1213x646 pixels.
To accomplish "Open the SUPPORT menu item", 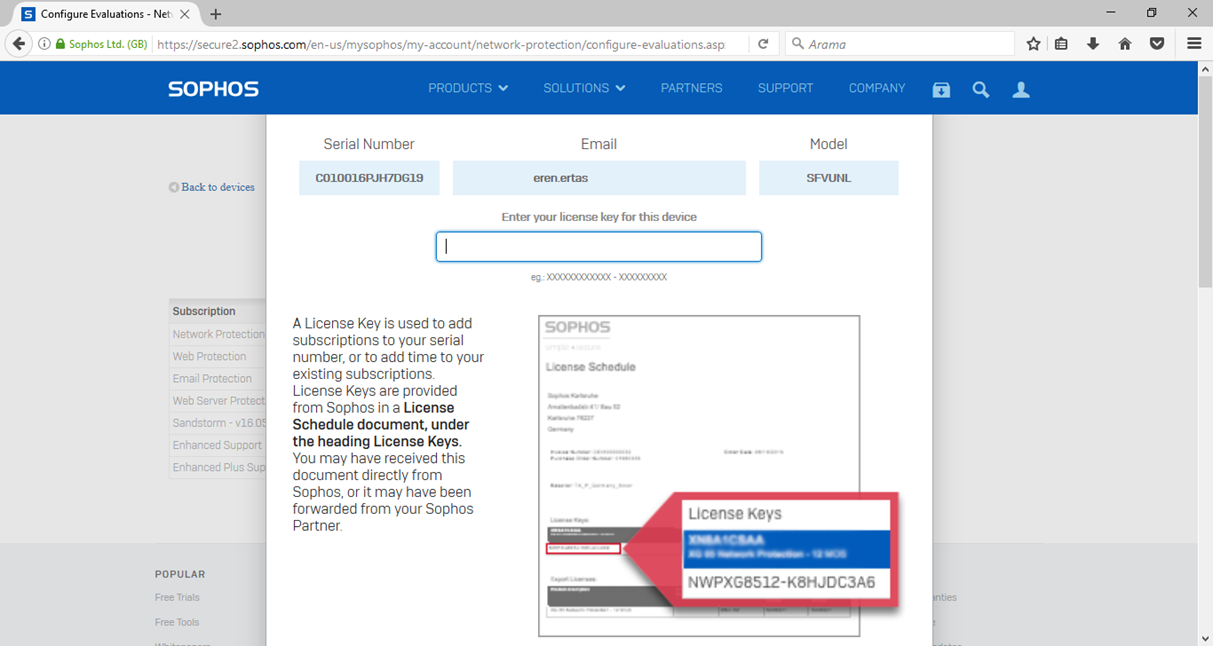I will [x=785, y=88].
